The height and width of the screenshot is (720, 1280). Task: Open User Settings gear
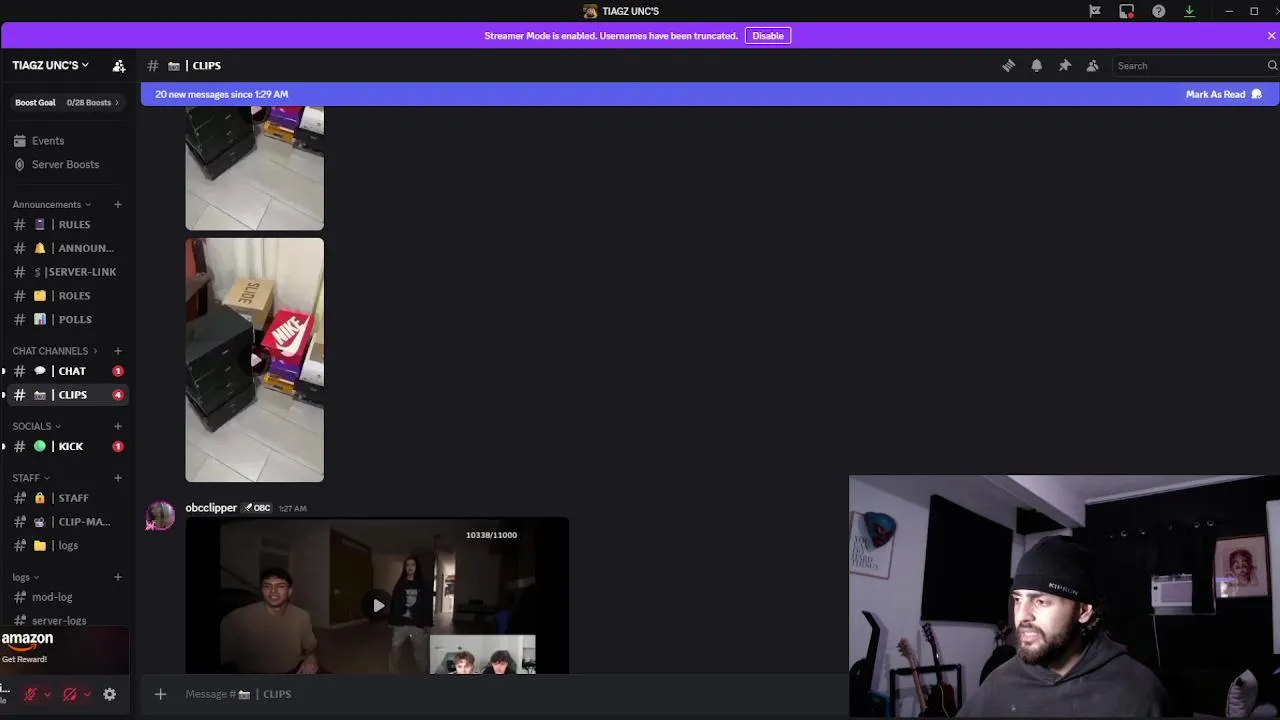click(x=110, y=694)
